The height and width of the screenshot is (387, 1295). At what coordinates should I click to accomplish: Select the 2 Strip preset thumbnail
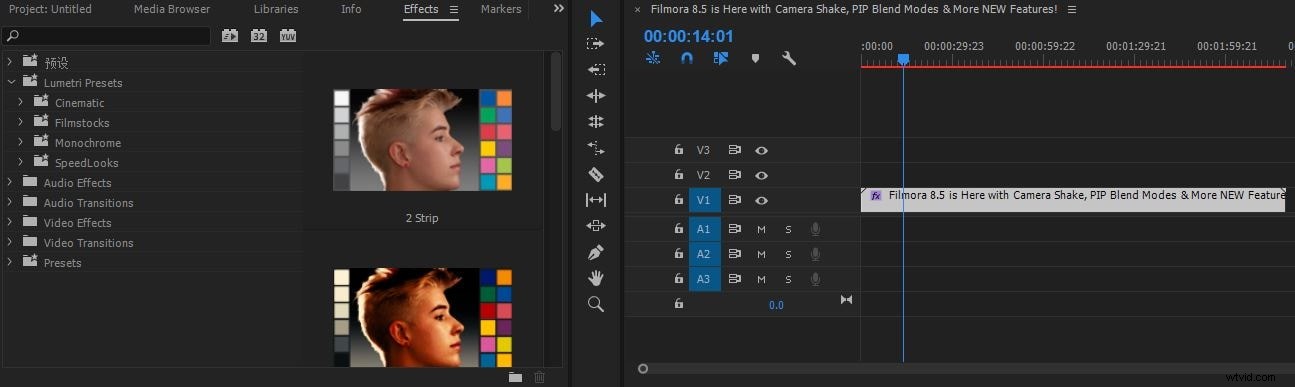tap(422, 140)
